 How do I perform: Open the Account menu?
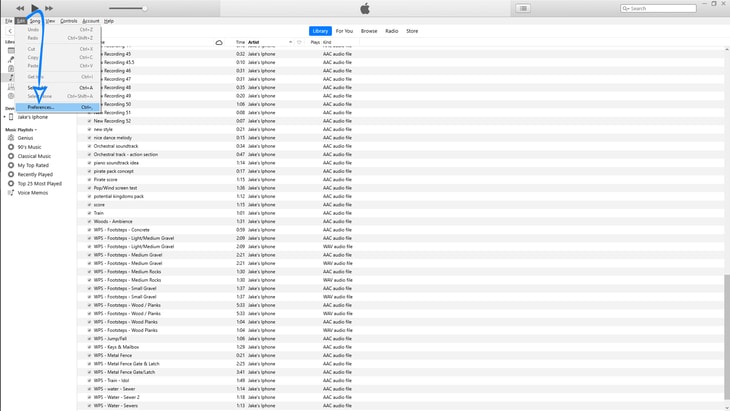91,21
